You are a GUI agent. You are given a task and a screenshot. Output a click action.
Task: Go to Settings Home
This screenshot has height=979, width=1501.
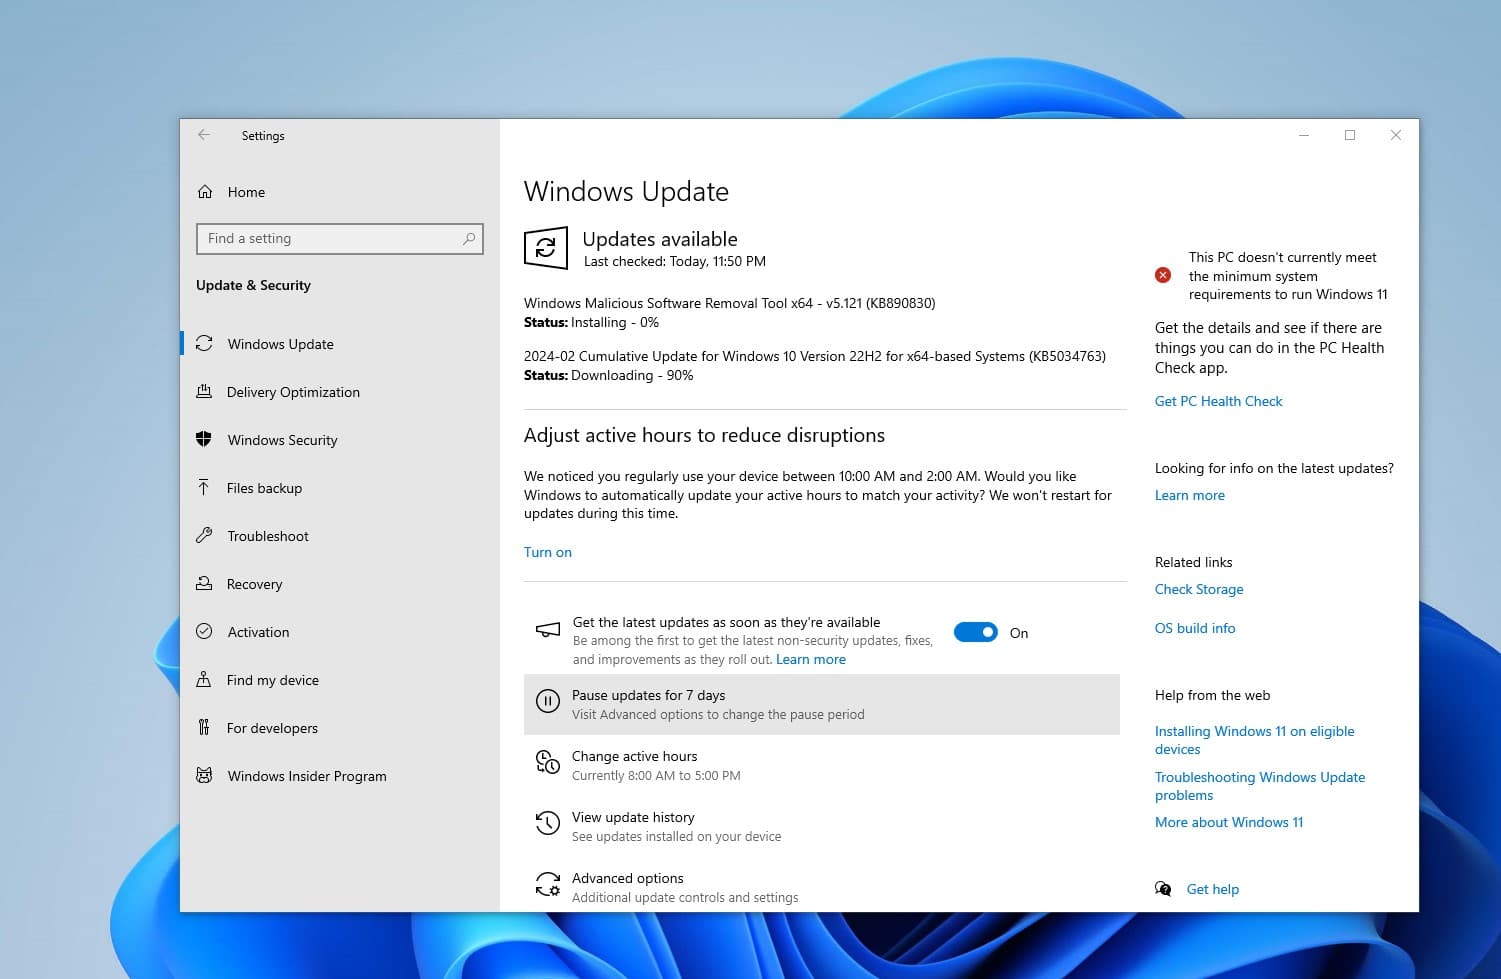pos(340,192)
